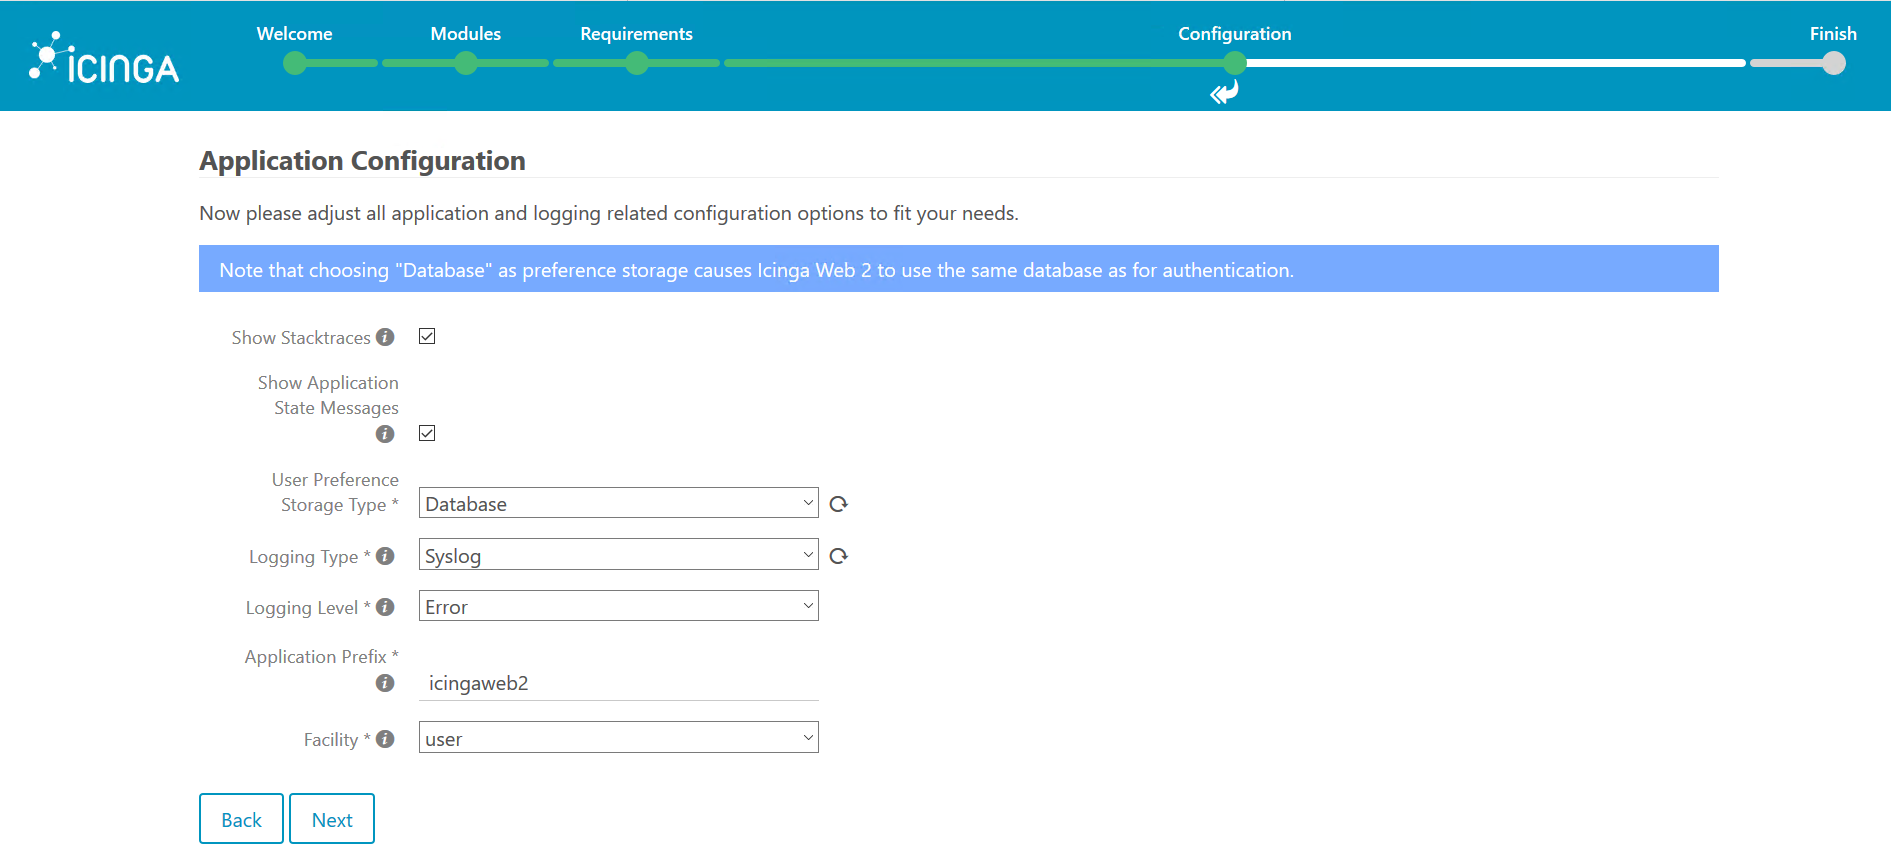Open the Logging Type dropdown showing Syslog
Image resolution: width=1891 pixels, height=853 pixels.
[x=618, y=555]
